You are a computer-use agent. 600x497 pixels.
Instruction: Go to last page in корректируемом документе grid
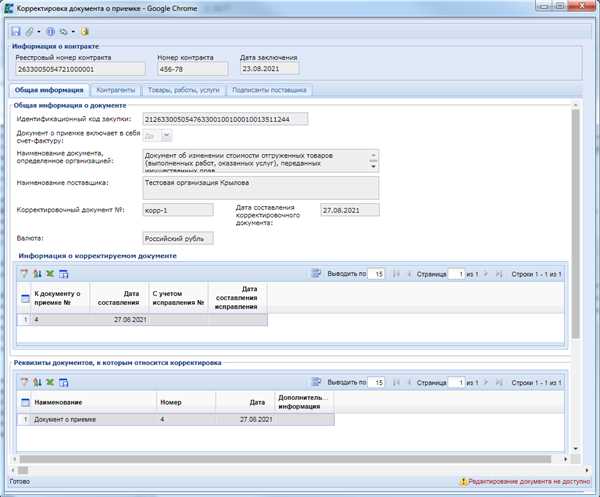click(499, 274)
